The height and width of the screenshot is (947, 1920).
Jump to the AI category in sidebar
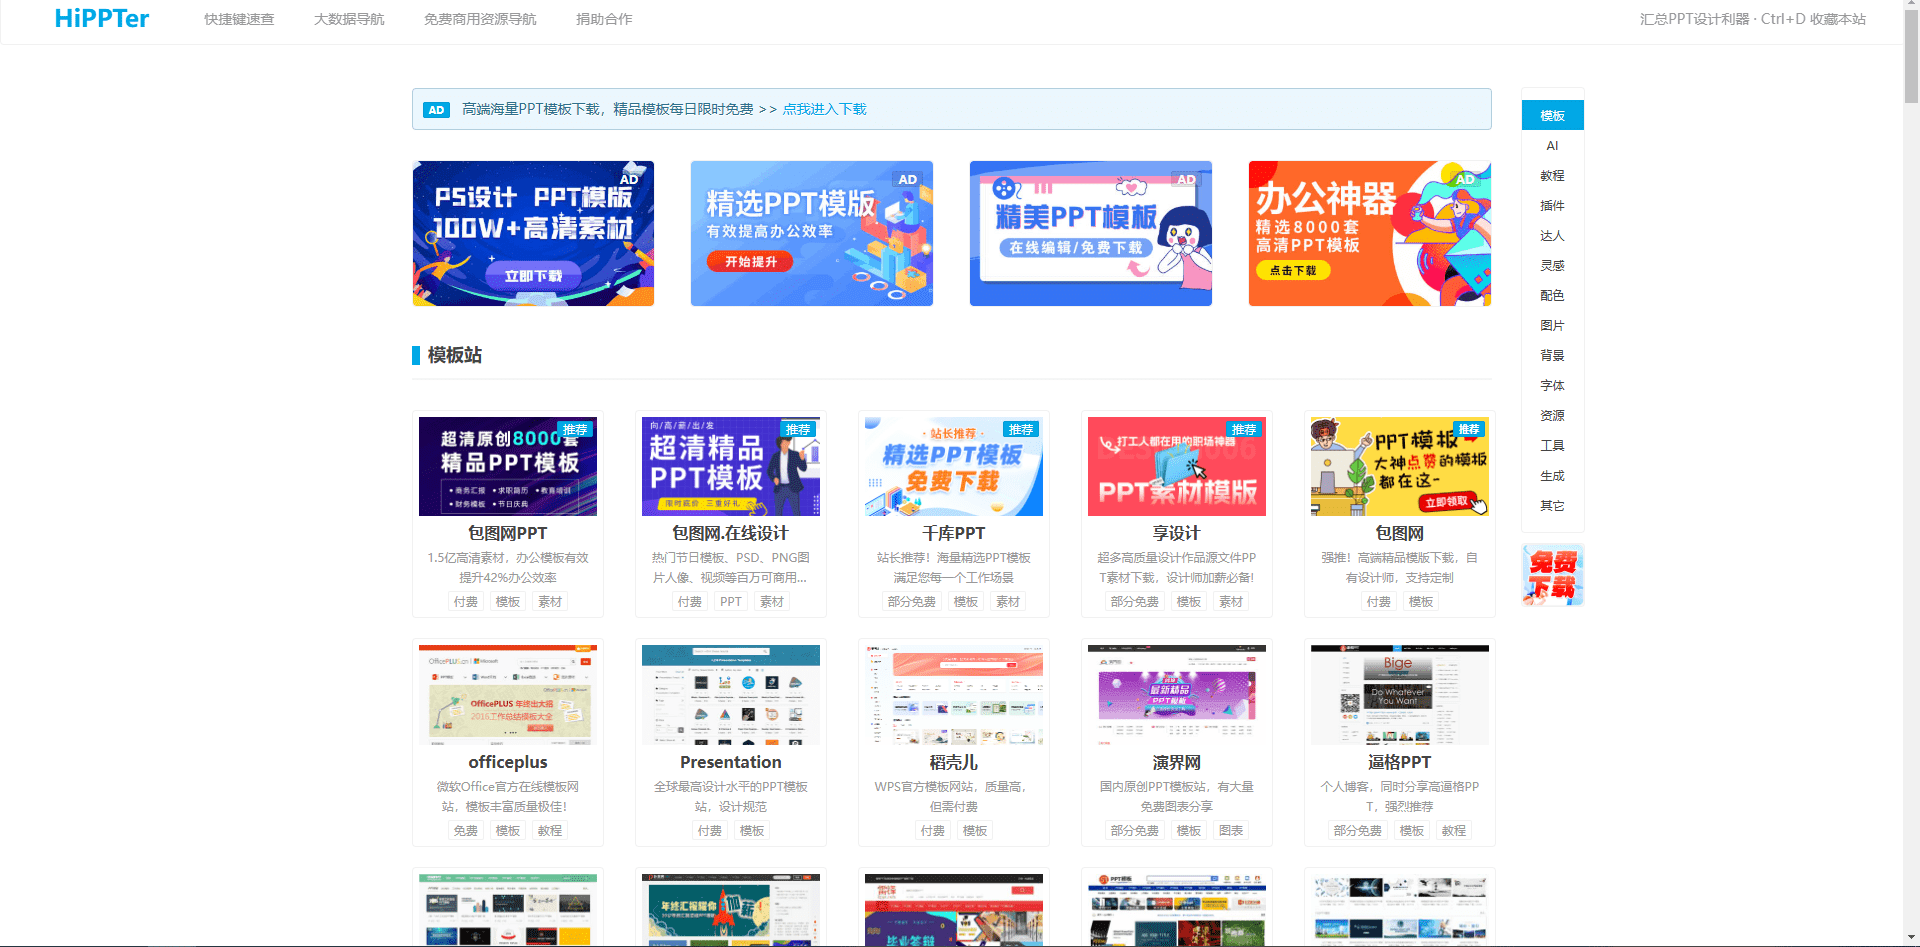point(1552,146)
